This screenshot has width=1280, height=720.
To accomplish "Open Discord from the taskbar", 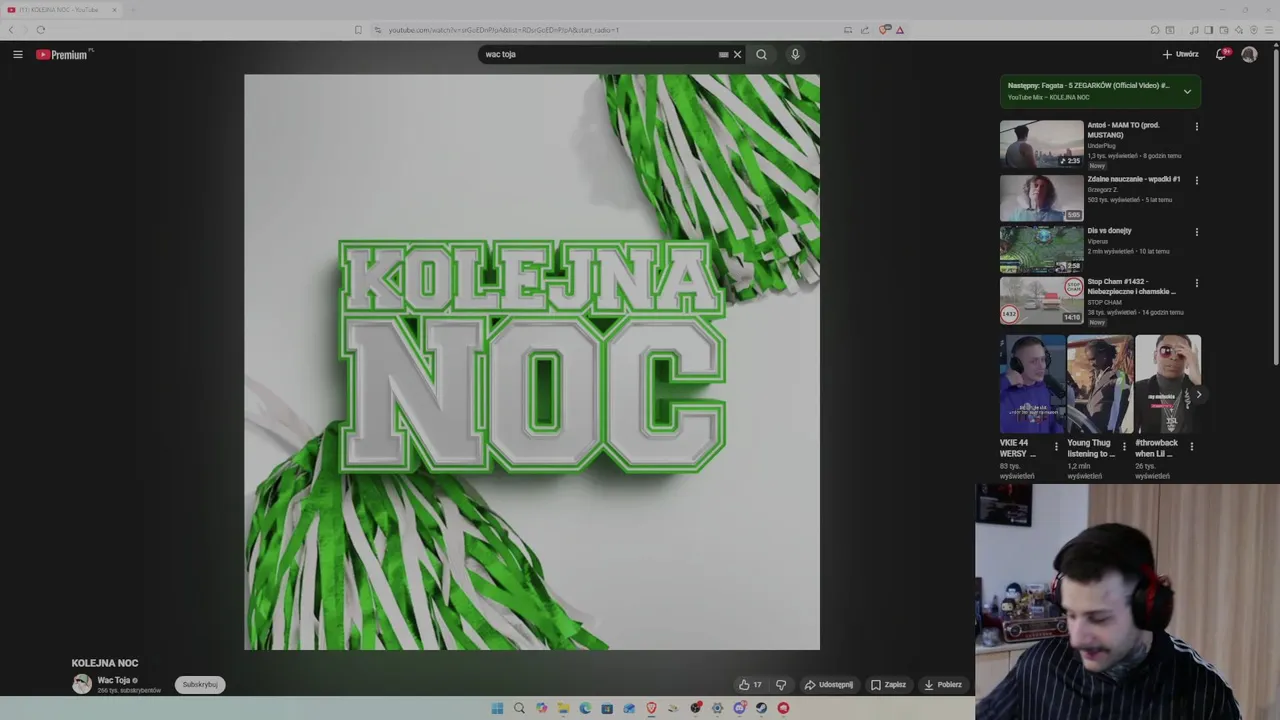I will point(739,708).
